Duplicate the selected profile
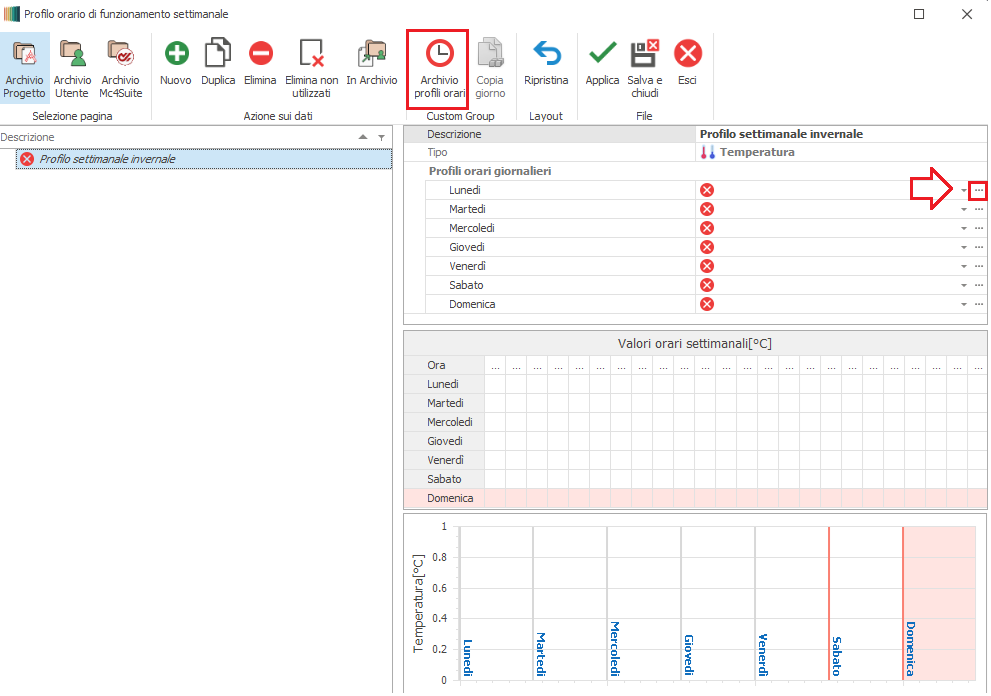 (218, 64)
